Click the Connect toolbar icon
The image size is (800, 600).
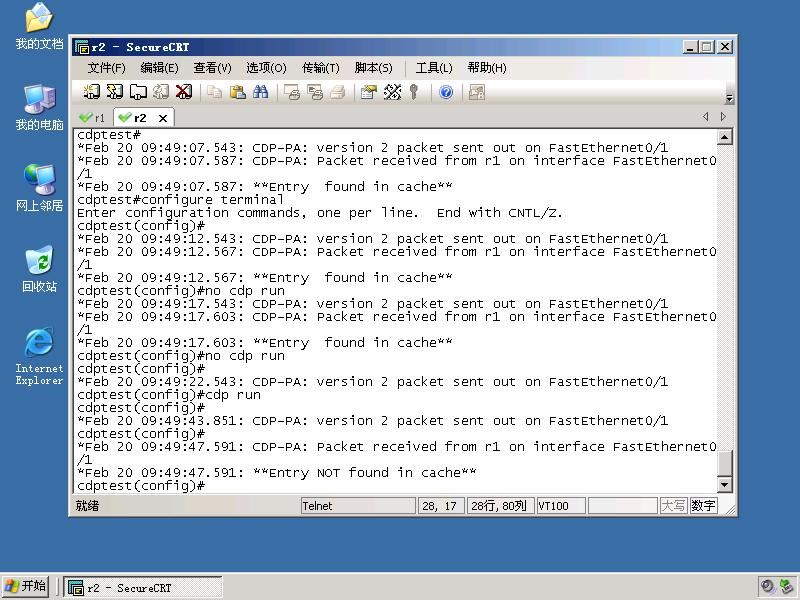click(91, 92)
